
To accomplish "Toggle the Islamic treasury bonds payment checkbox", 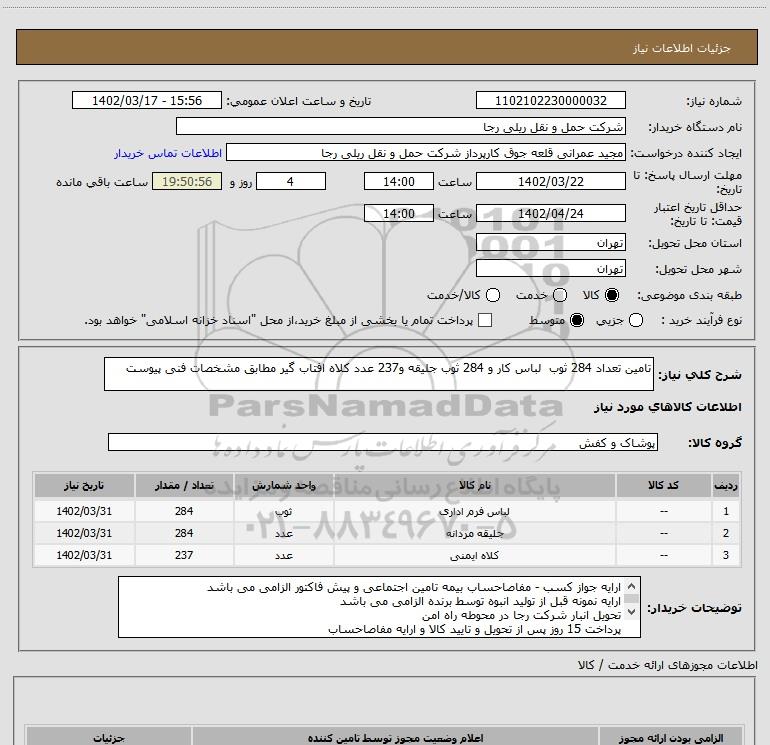I will [485, 320].
